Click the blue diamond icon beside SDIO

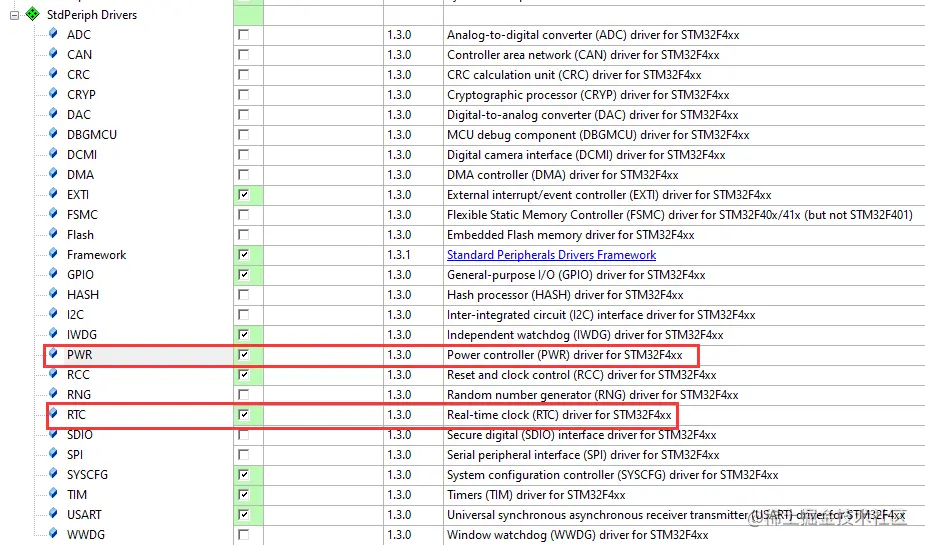pyautogui.click(x=53, y=434)
